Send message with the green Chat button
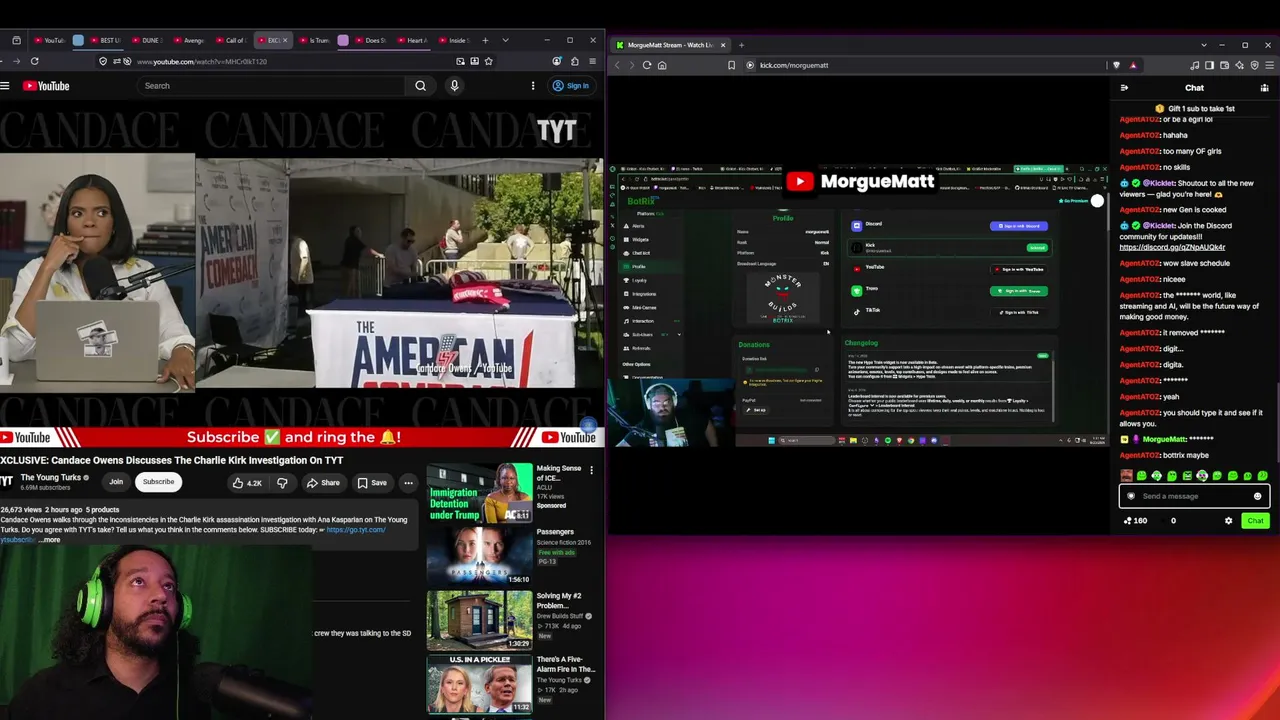Viewport: 1280px width, 720px height. (x=1255, y=521)
